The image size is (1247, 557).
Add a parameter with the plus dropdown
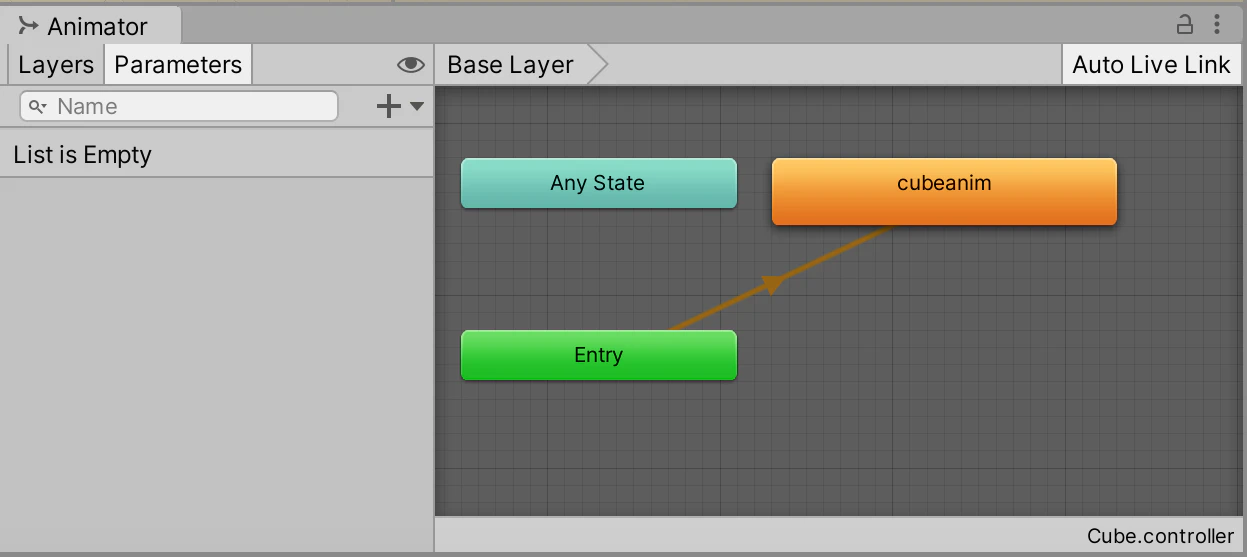pos(400,106)
